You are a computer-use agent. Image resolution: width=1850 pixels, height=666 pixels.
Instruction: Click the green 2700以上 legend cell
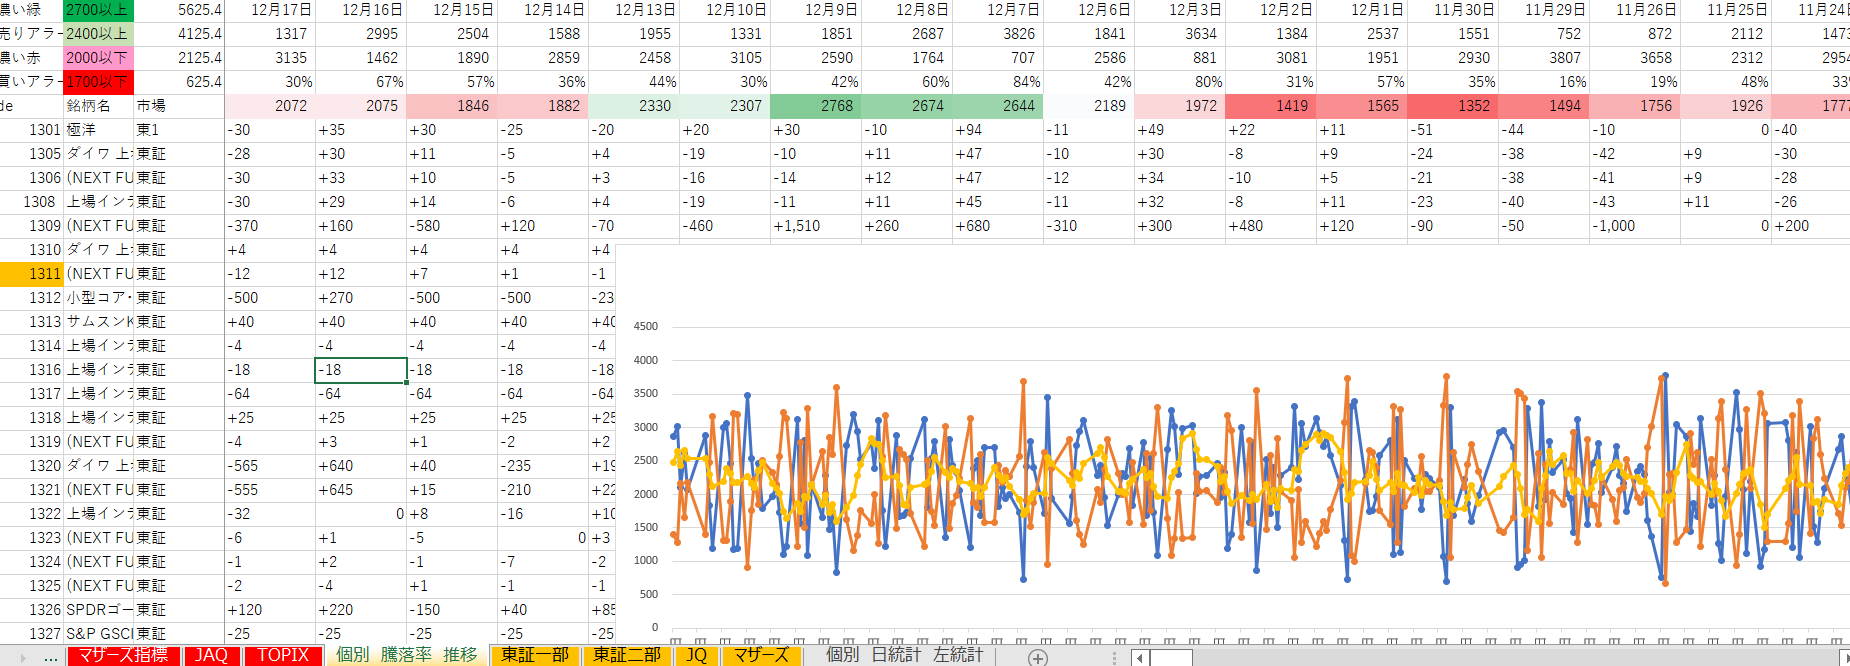click(98, 10)
